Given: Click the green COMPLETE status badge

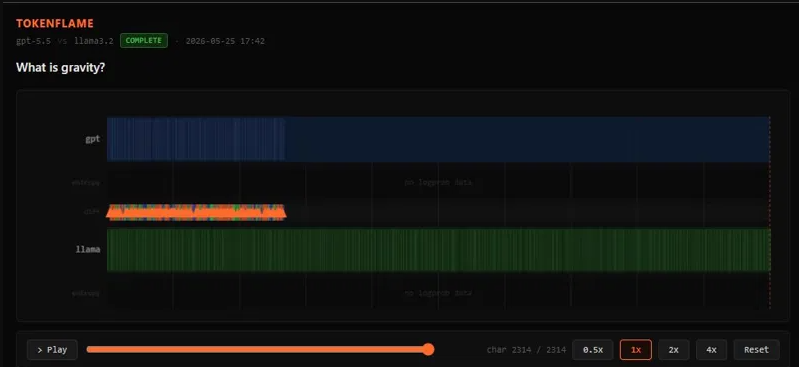Looking at the screenshot, I should [144, 41].
